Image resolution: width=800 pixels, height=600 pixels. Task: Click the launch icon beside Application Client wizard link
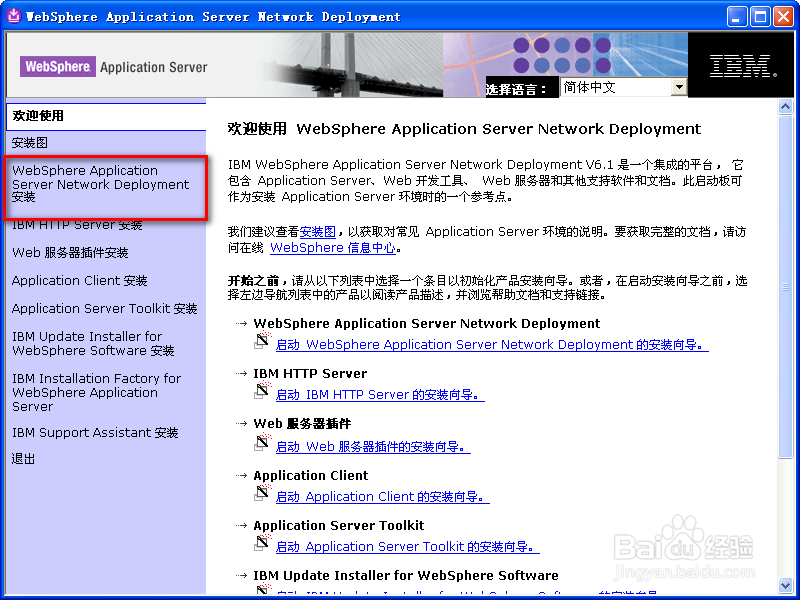point(263,492)
